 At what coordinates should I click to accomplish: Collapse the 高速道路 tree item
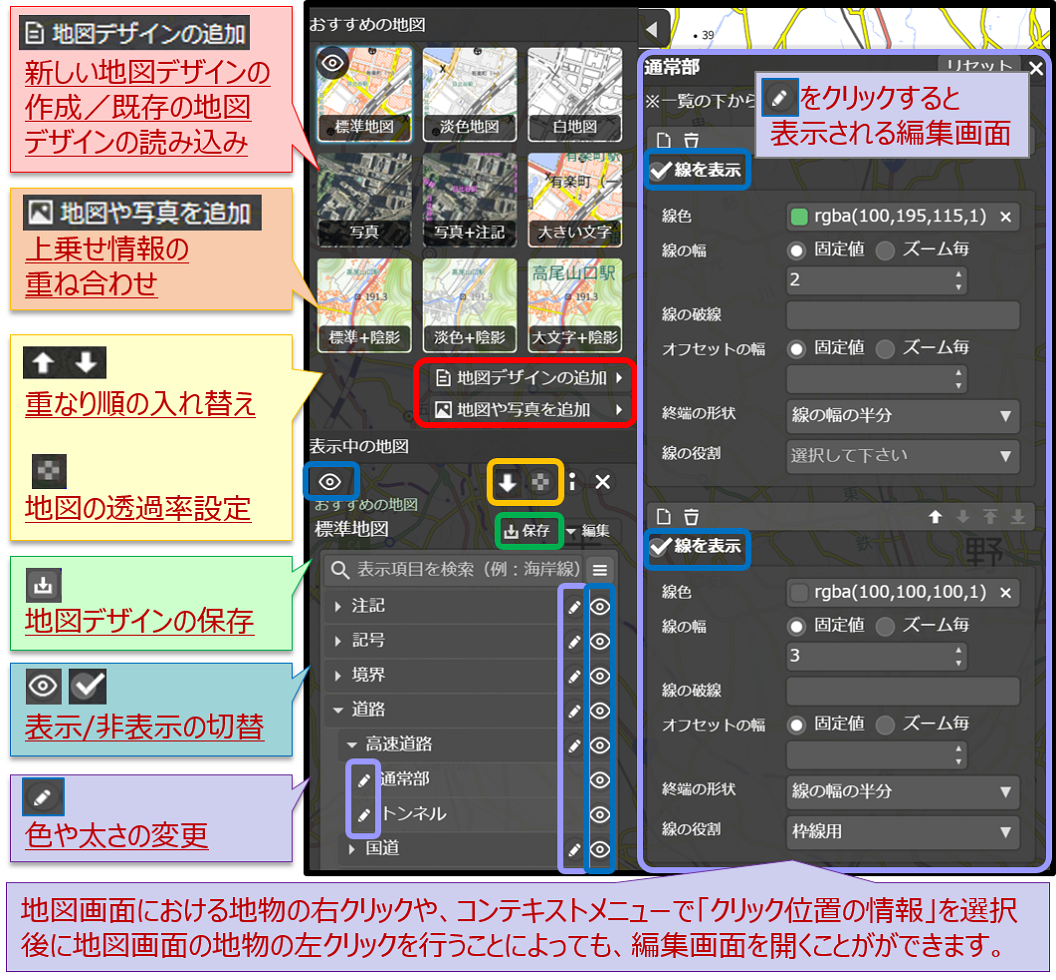coord(352,745)
